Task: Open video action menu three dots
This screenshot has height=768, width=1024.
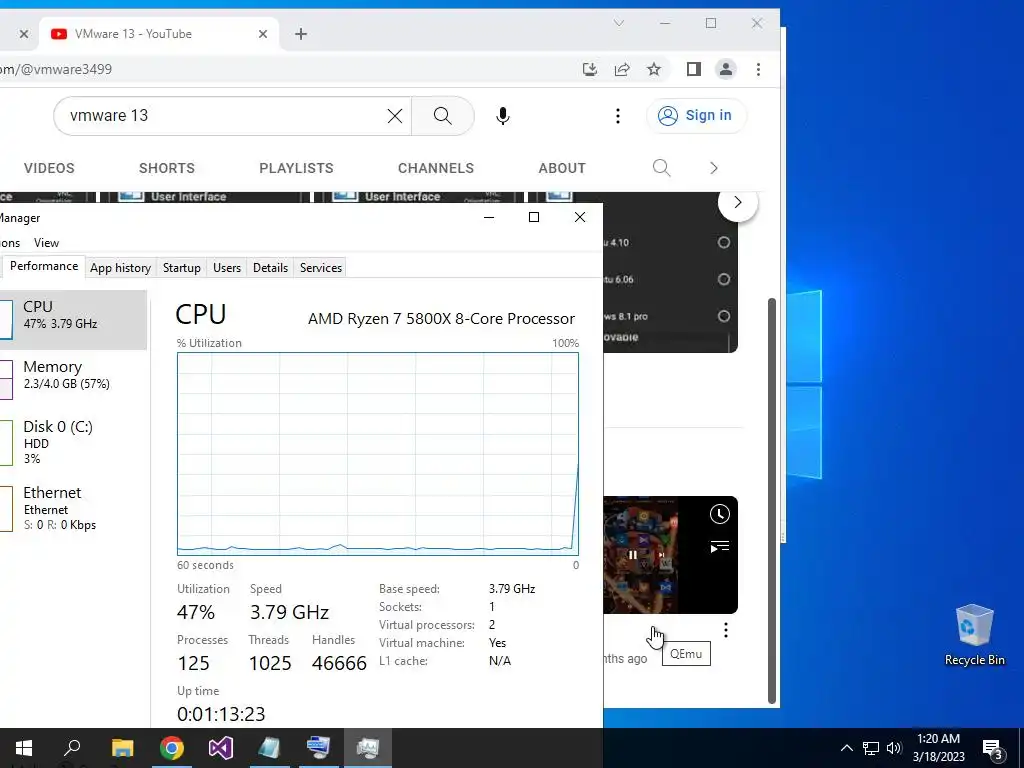Action: click(726, 630)
